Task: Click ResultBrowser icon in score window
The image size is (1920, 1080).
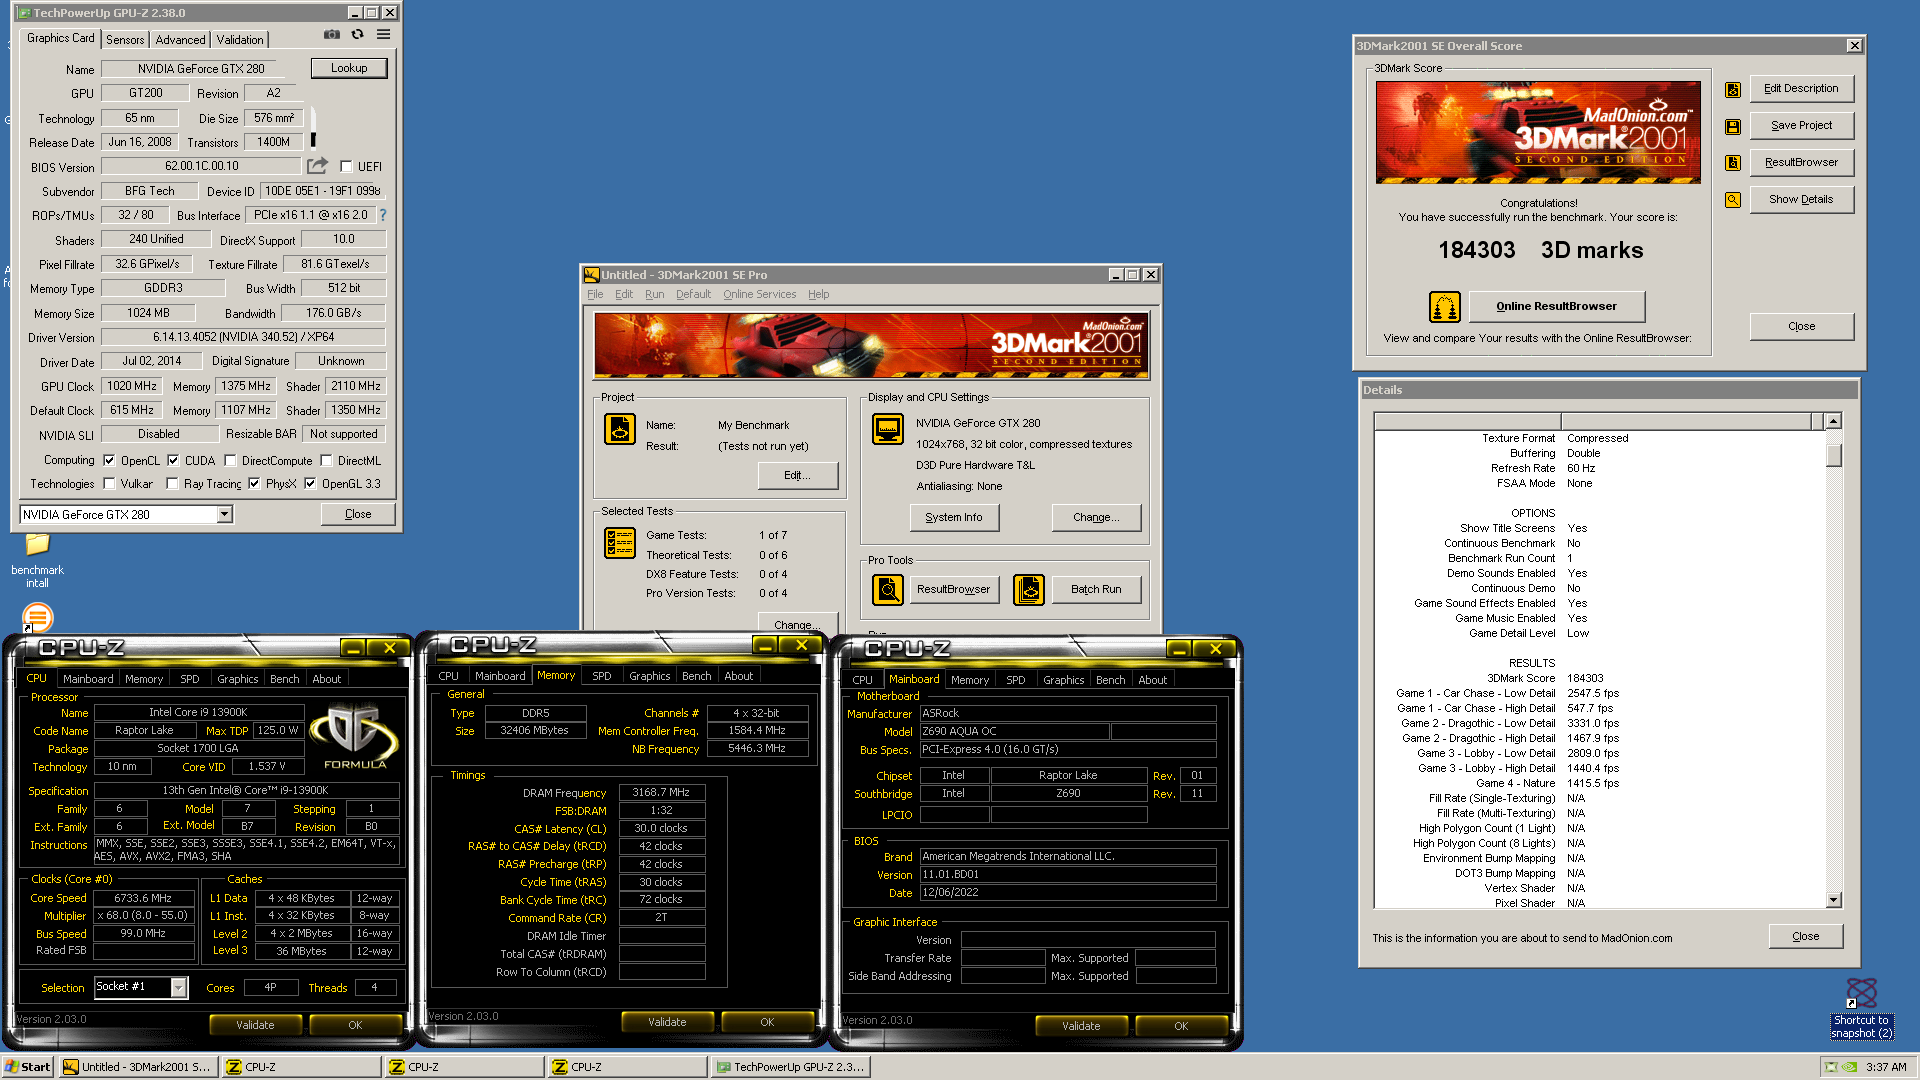Action: 1733,163
